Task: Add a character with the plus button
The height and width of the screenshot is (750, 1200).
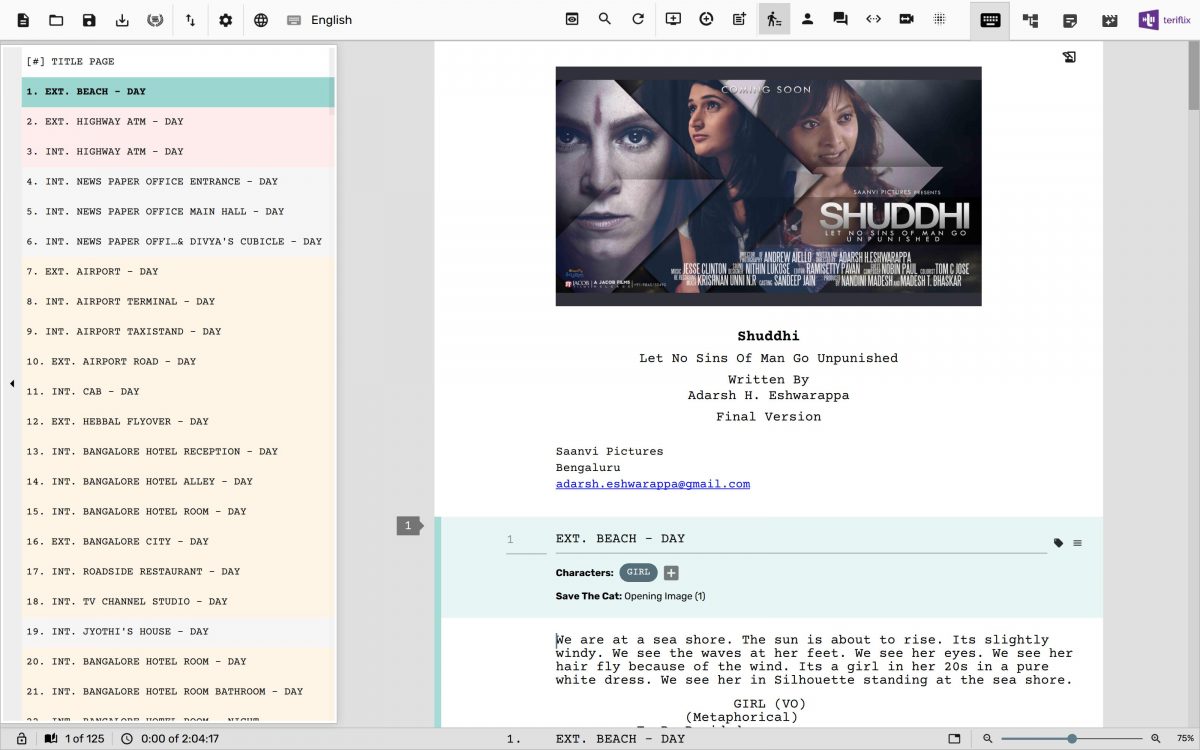Action: tap(670, 572)
